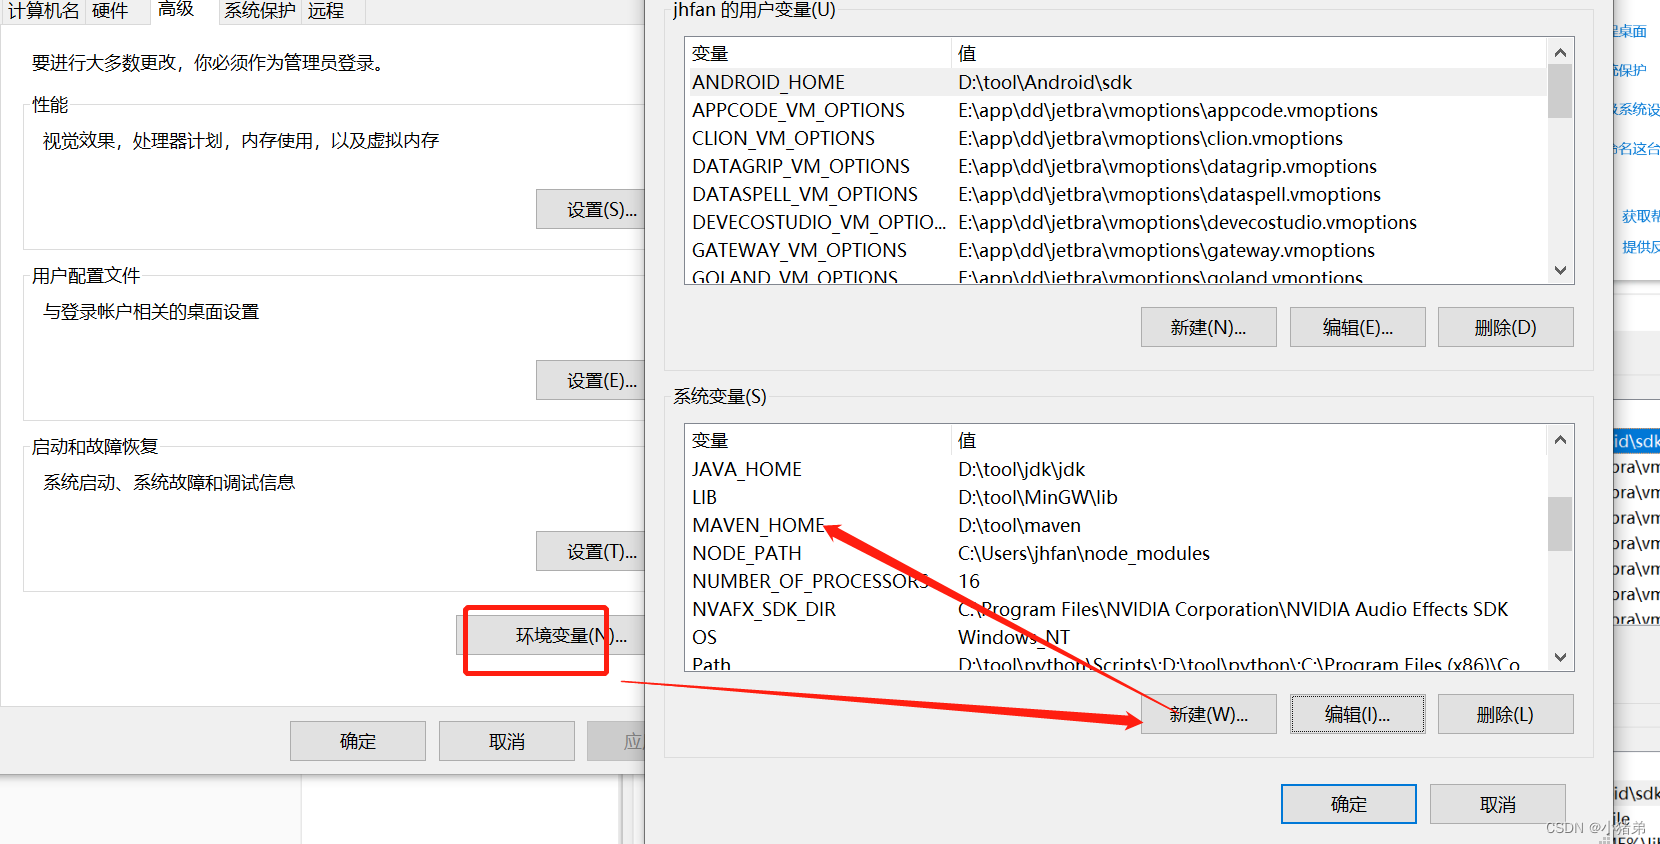Select the ANDROID_HOME user variable row
1660x844 pixels.
point(1116,82)
